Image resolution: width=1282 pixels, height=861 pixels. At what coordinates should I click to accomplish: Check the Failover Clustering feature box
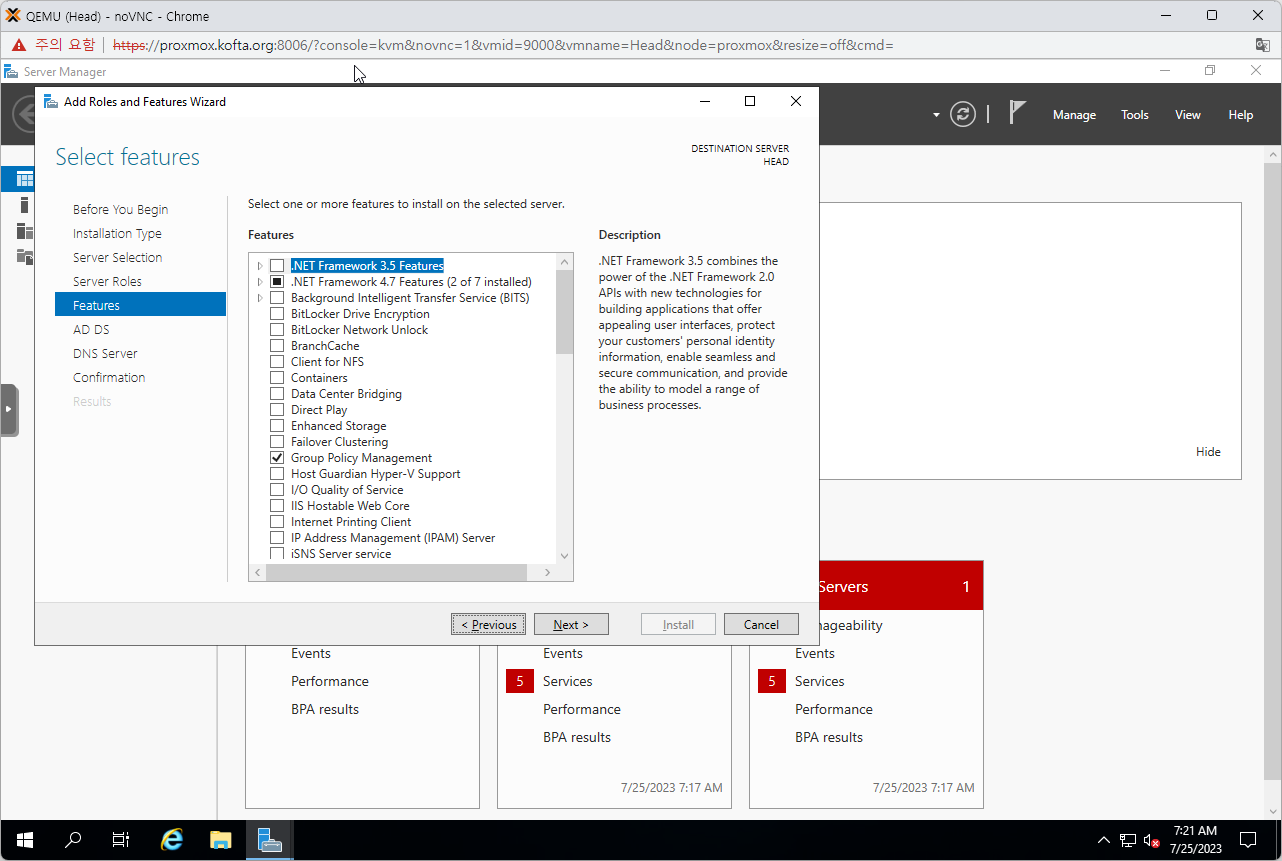(x=277, y=442)
